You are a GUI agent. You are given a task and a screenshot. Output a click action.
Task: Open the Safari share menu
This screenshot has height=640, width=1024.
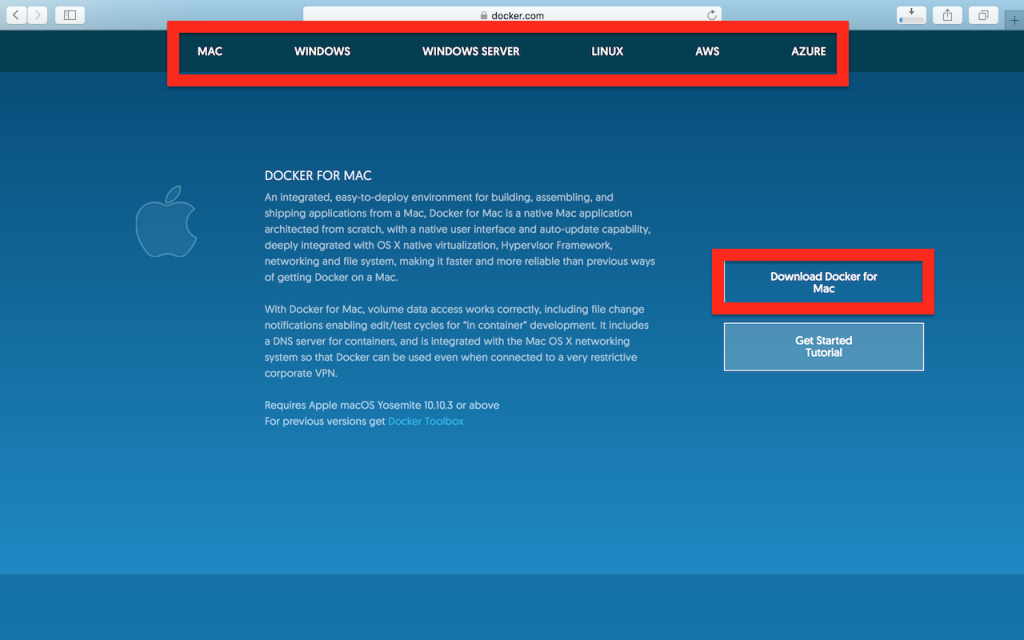click(947, 14)
